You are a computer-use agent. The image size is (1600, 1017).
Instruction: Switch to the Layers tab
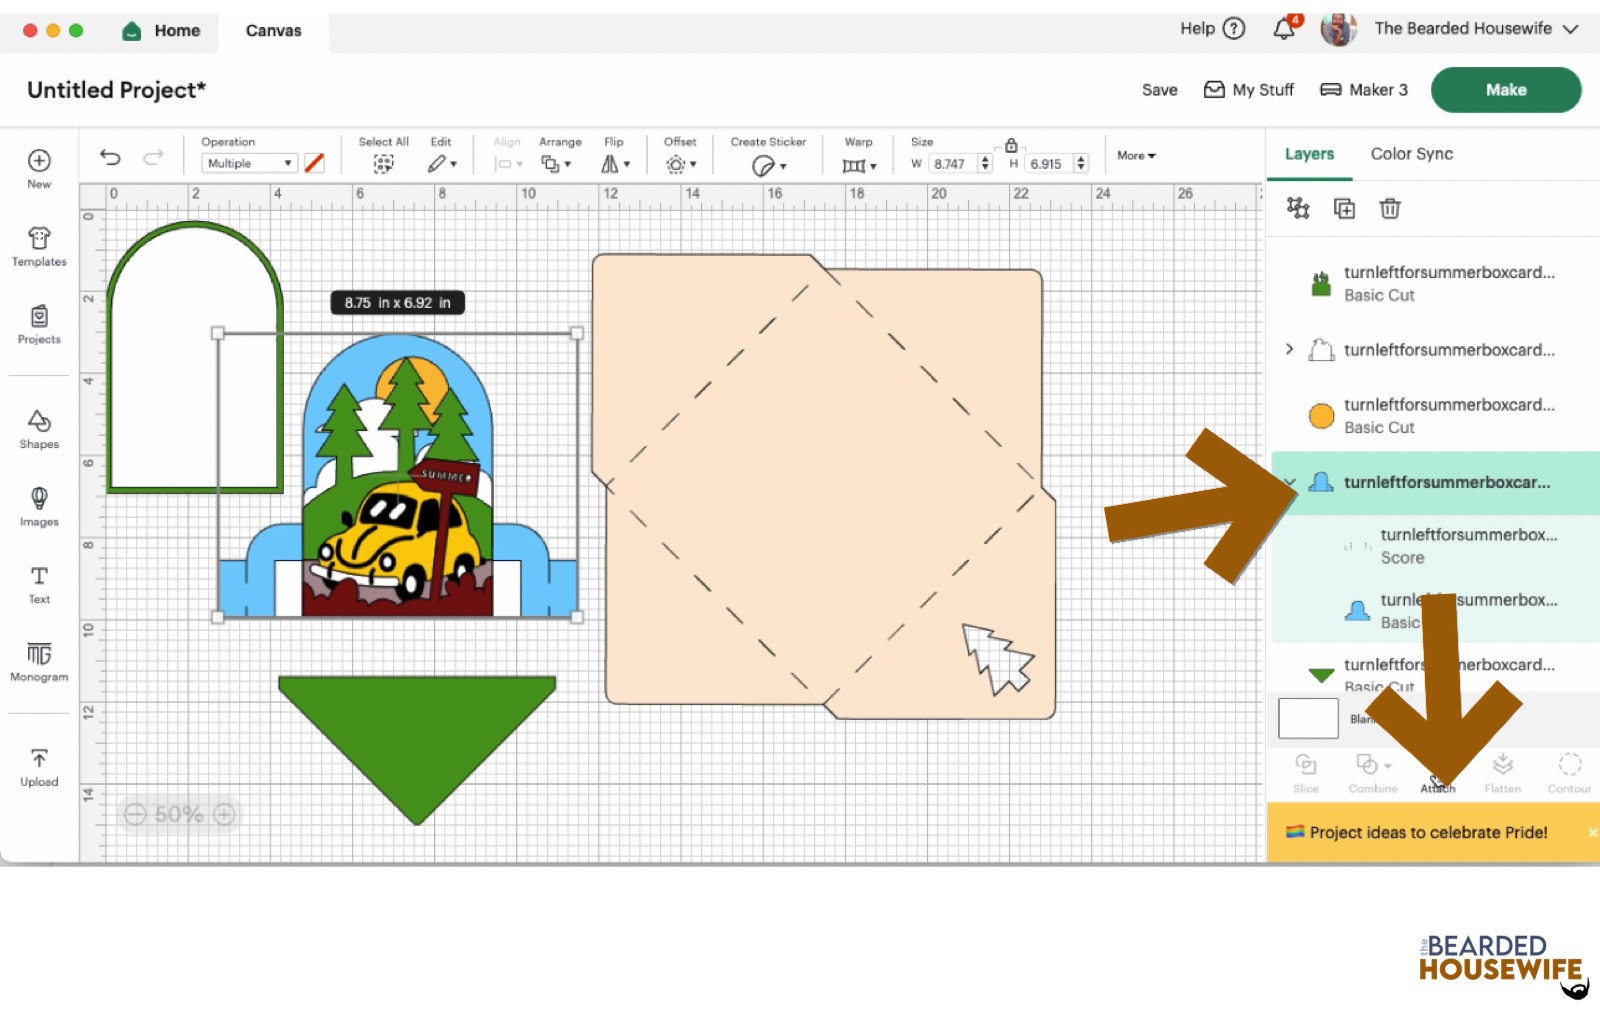pyautogui.click(x=1309, y=154)
